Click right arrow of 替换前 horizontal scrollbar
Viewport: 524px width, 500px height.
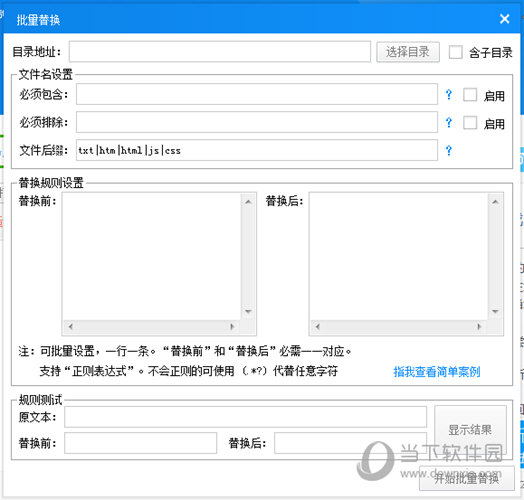(232, 327)
